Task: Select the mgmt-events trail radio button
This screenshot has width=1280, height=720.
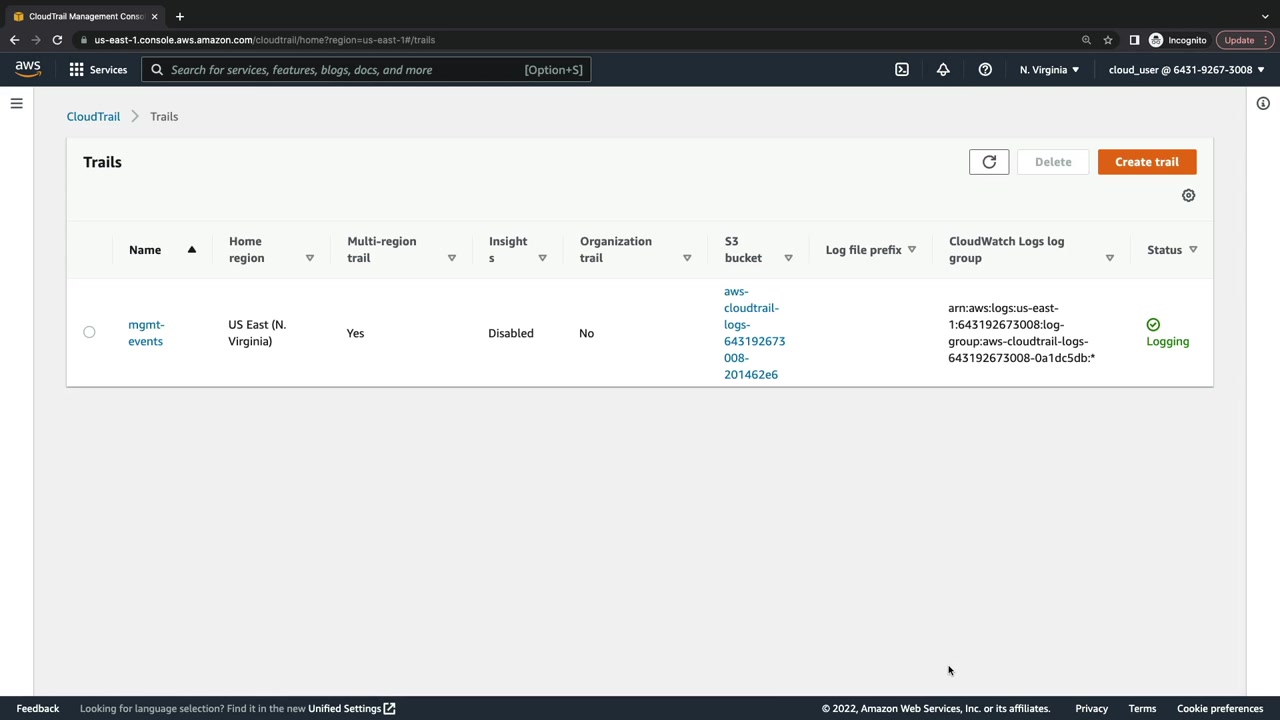Action: [x=89, y=332]
